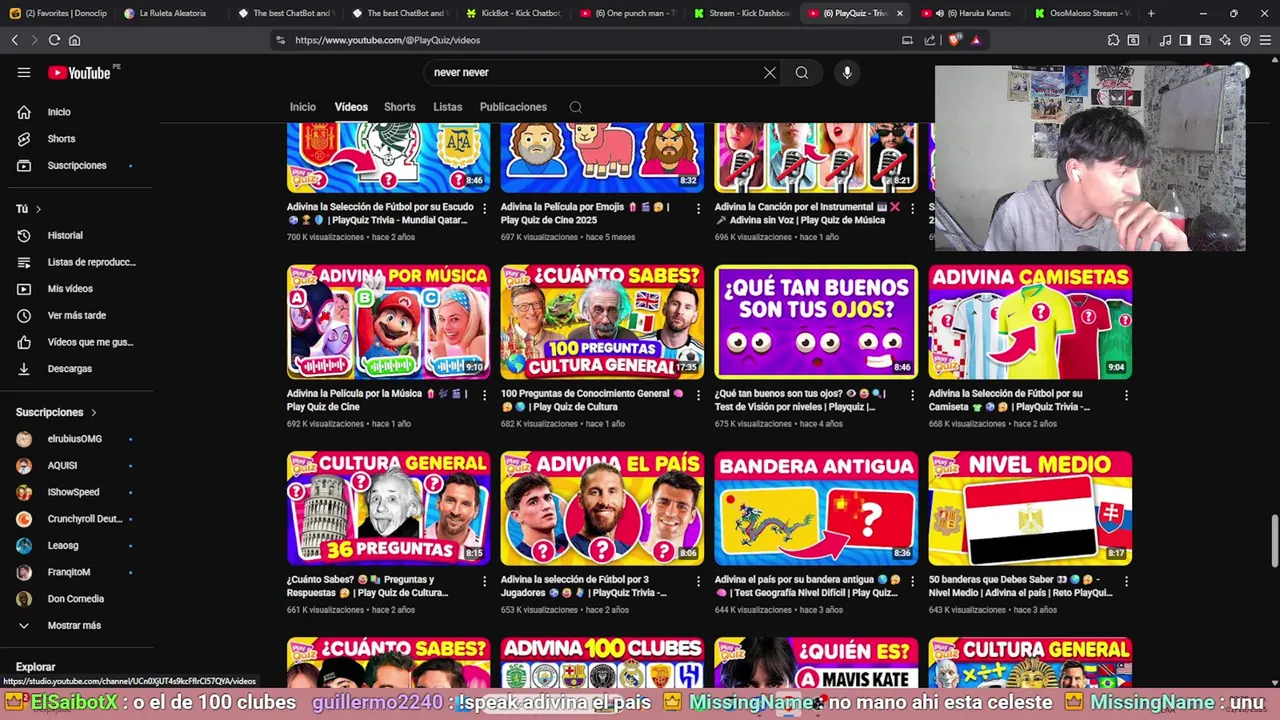Open the browser home page button
The height and width of the screenshot is (720, 1280).
[x=74, y=40]
